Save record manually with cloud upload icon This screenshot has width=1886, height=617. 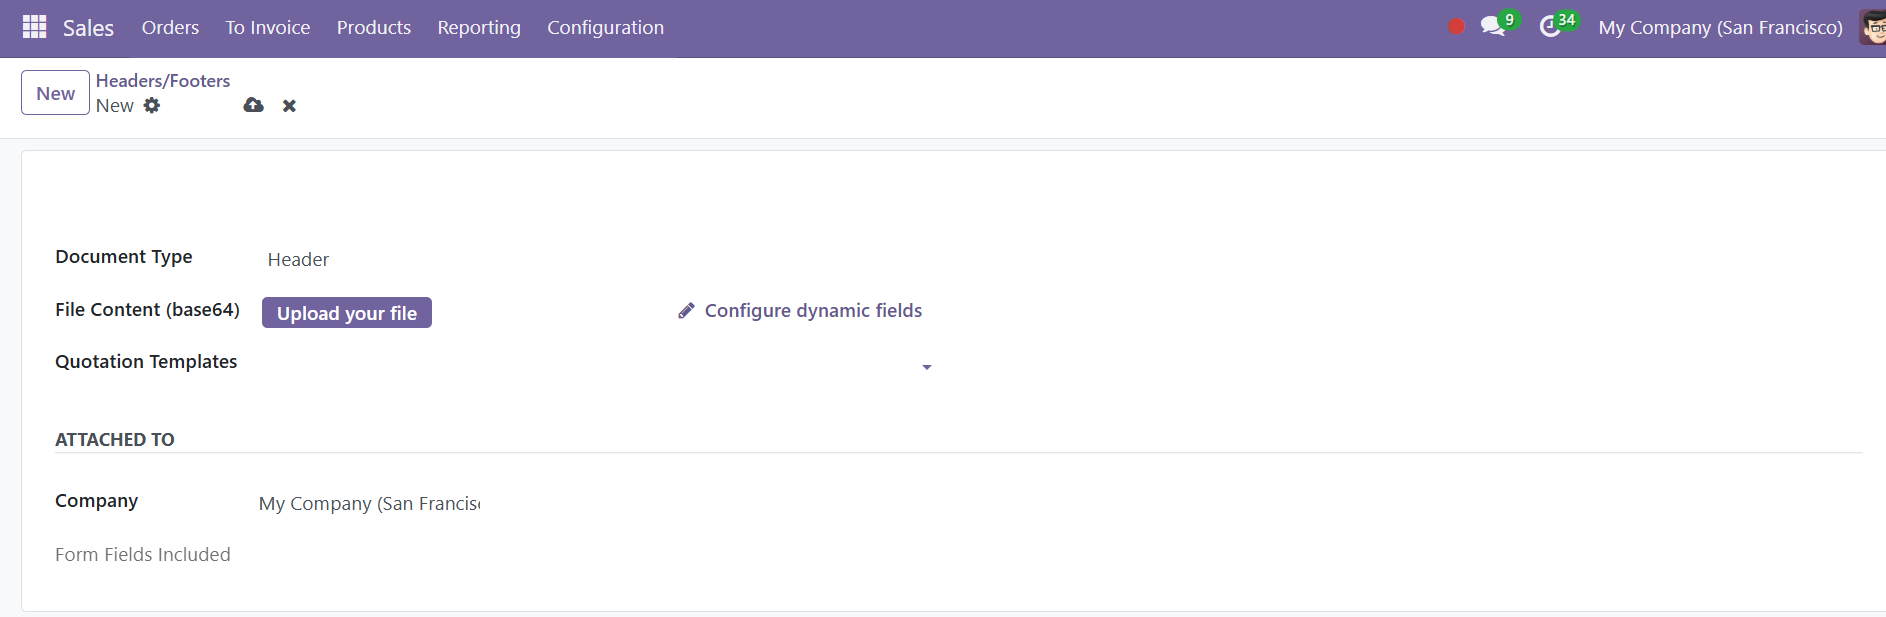(254, 105)
